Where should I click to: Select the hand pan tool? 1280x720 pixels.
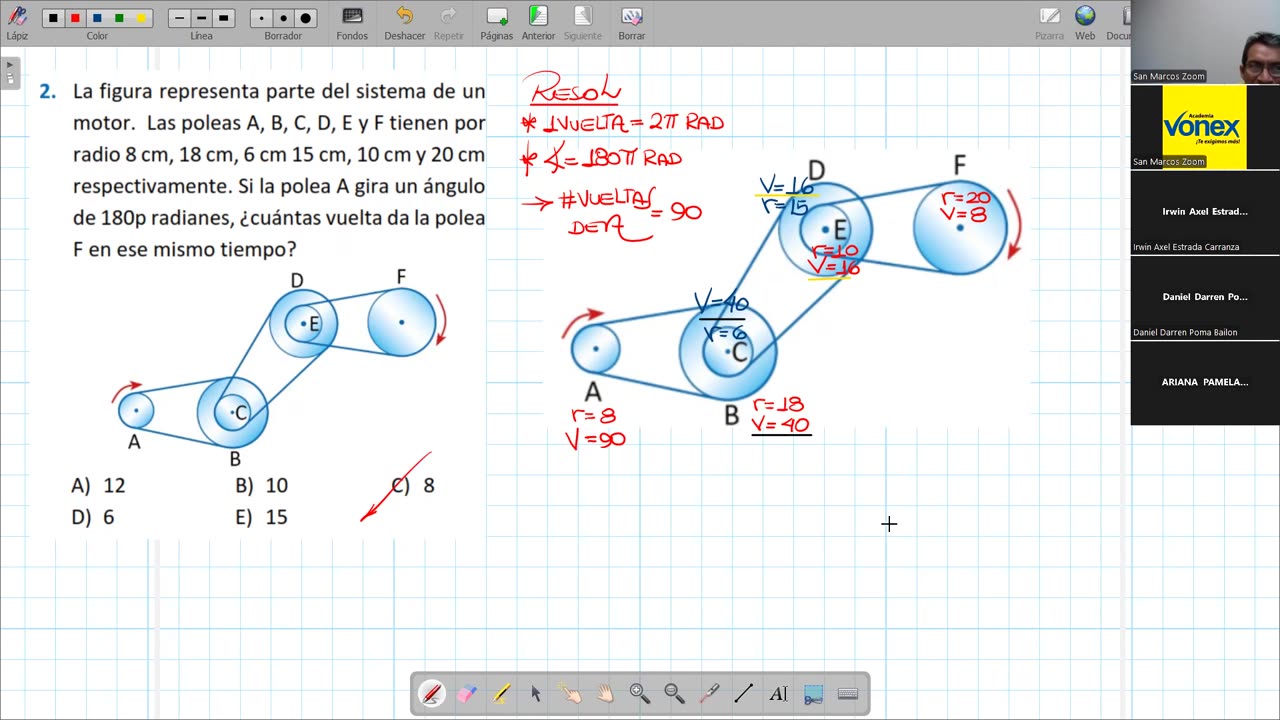click(605, 693)
